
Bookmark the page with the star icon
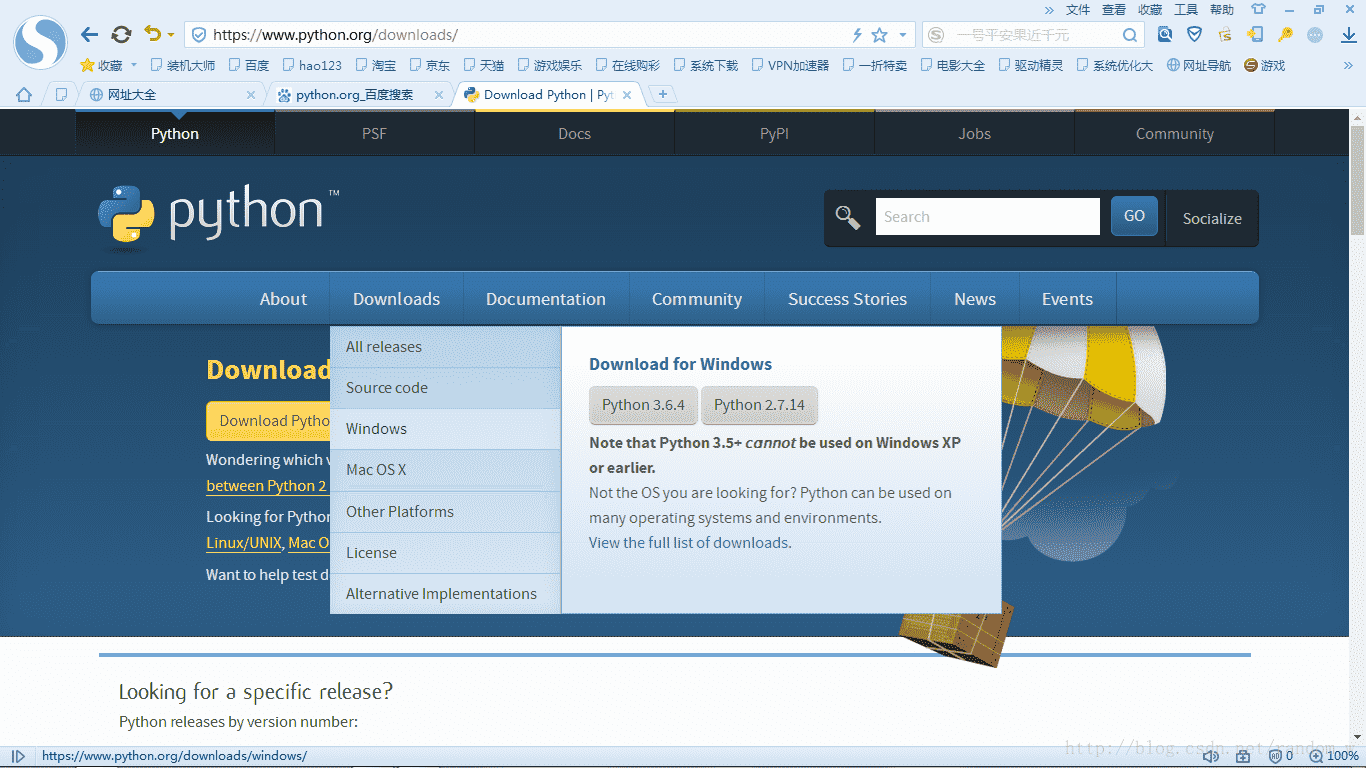point(880,35)
